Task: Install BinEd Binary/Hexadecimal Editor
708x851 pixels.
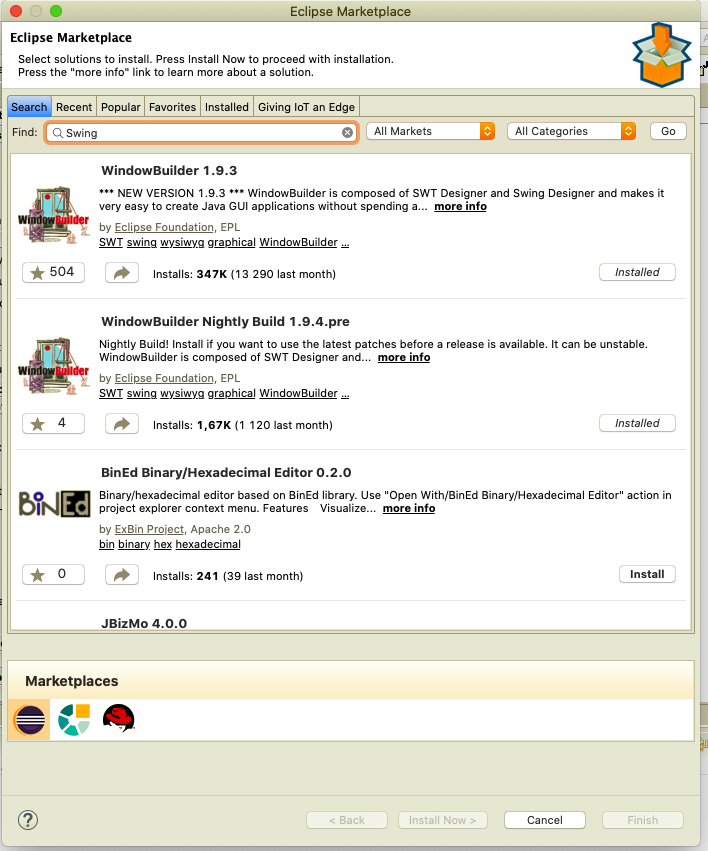Action: coord(647,574)
